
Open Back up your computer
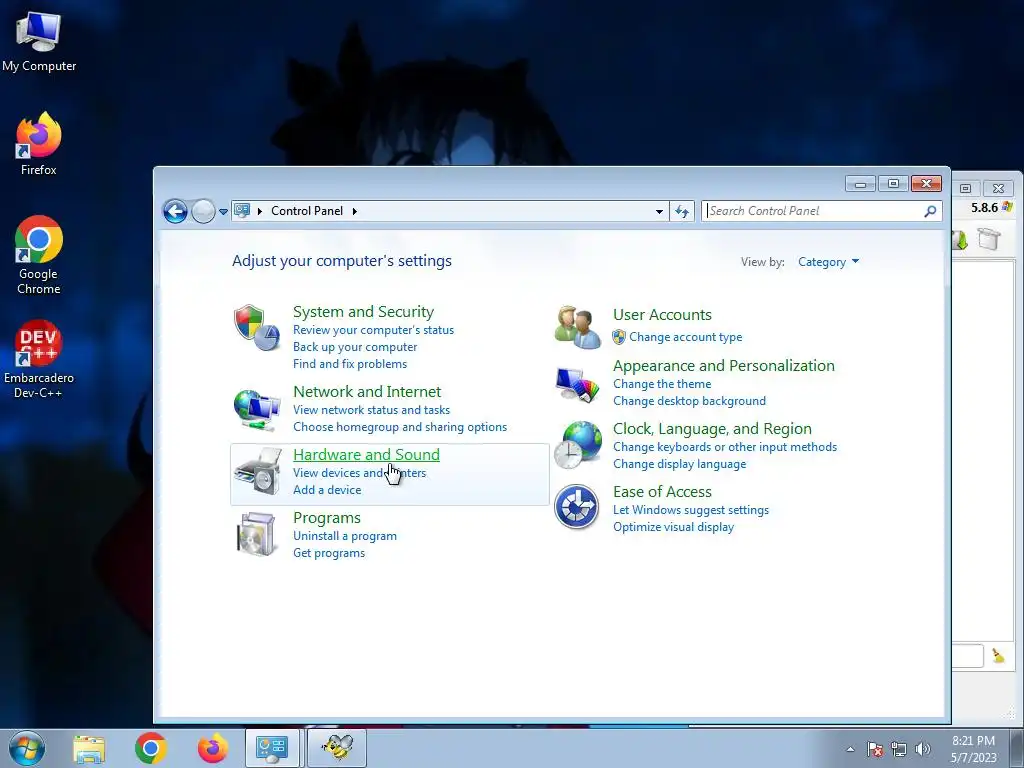[355, 347]
